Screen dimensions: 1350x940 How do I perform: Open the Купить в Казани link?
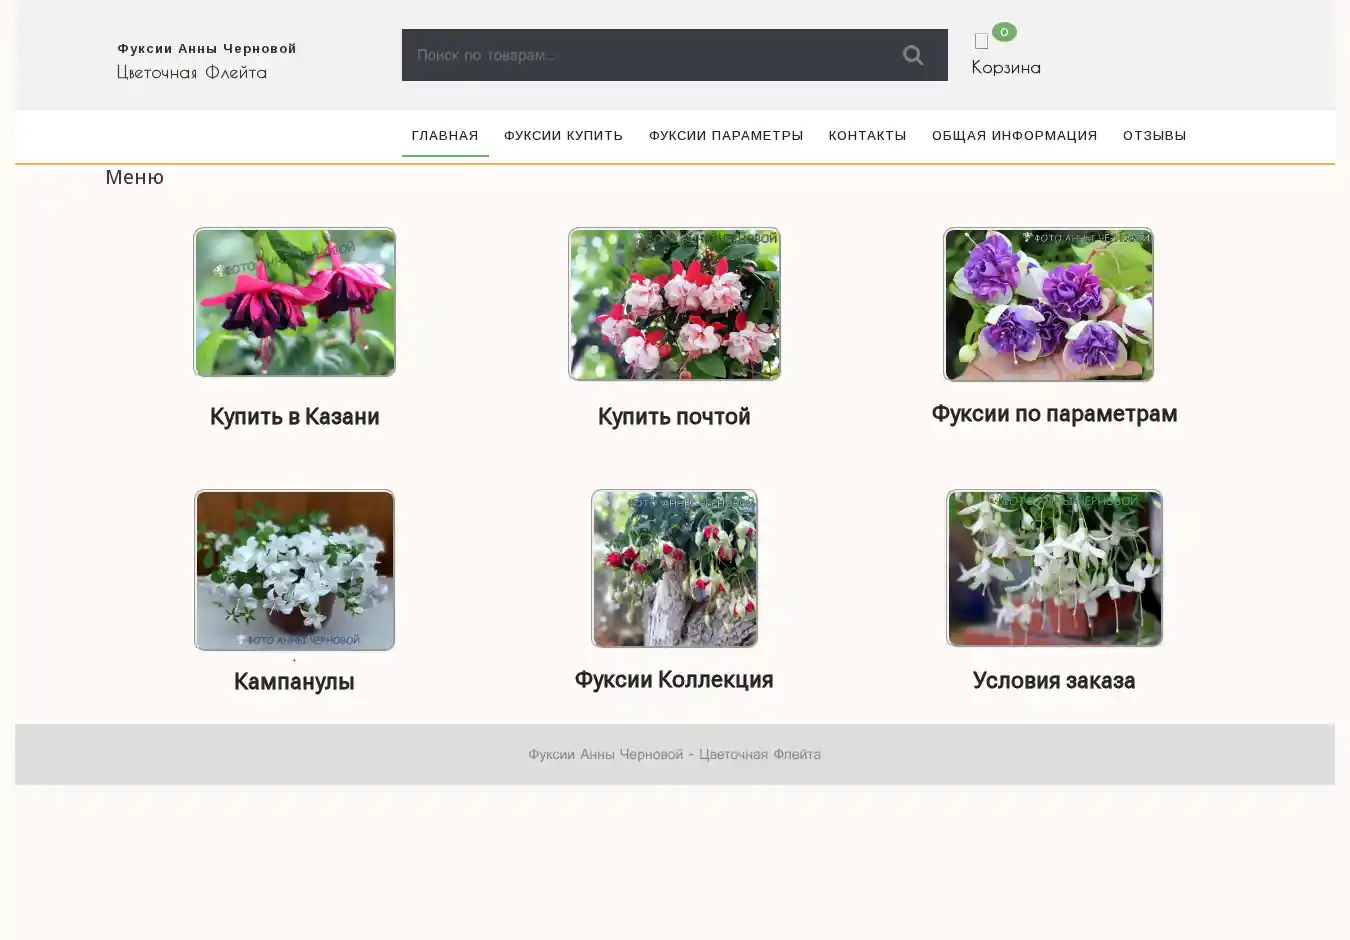[294, 417]
